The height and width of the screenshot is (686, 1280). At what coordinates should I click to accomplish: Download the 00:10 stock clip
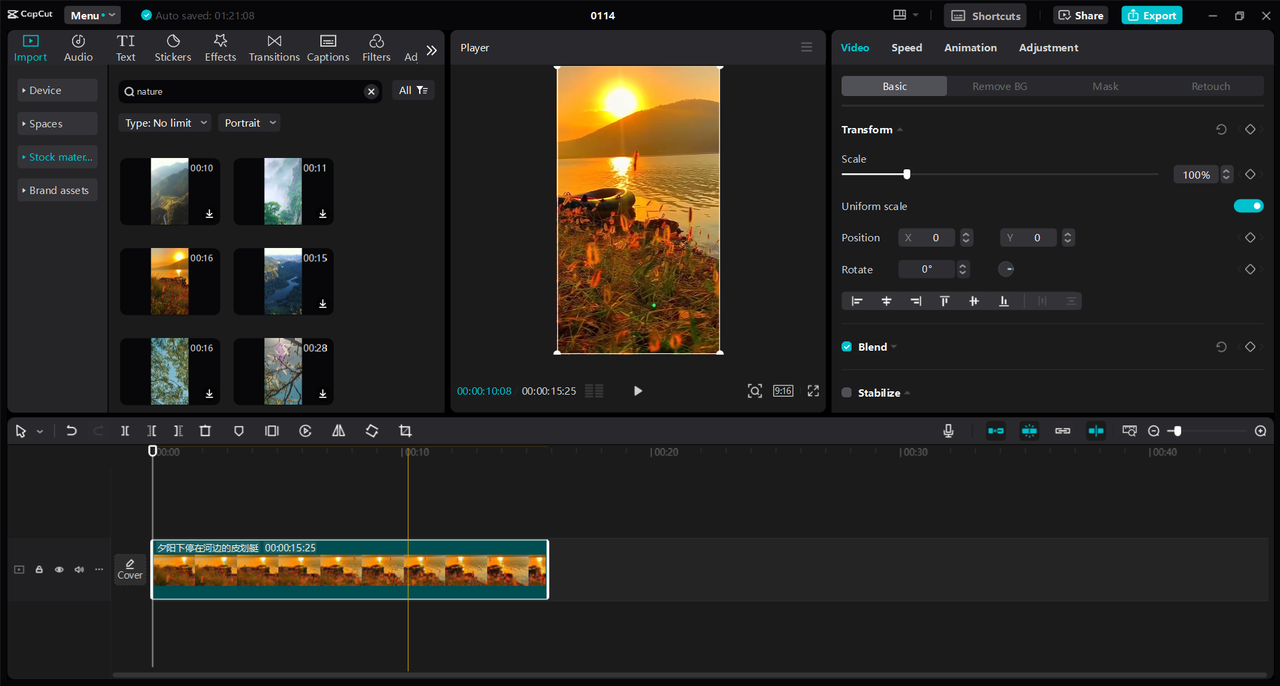point(210,214)
